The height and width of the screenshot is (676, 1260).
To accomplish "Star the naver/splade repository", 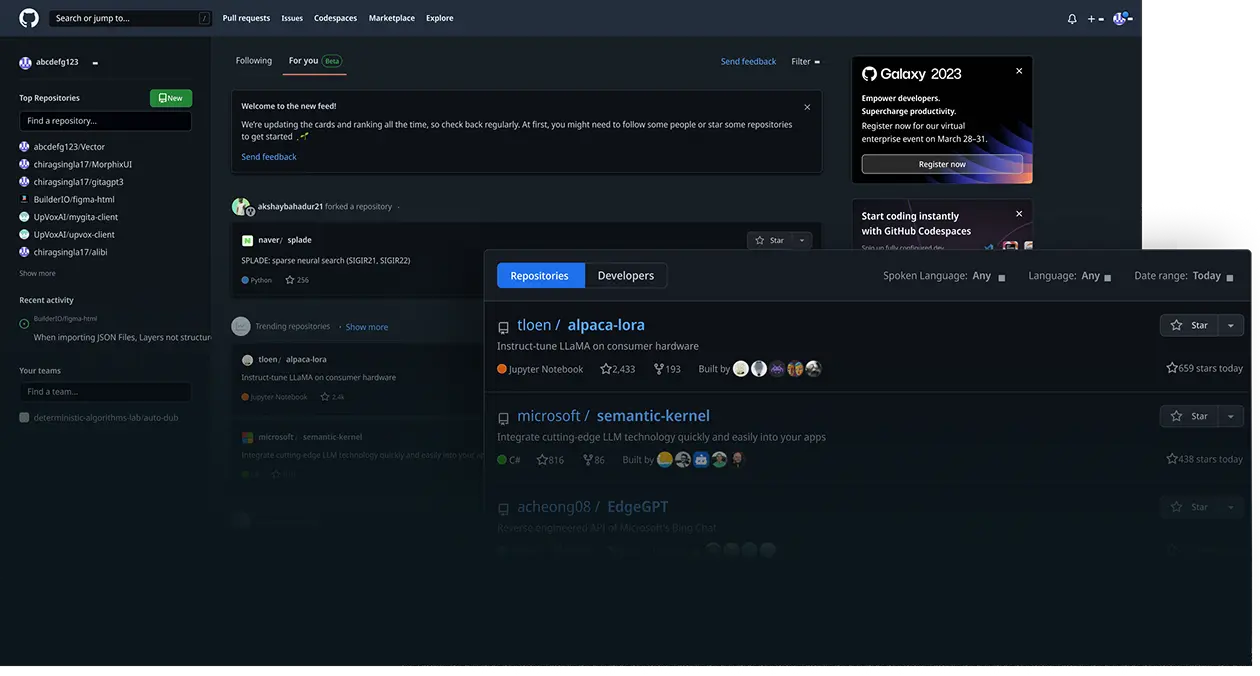I will coord(769,240).
